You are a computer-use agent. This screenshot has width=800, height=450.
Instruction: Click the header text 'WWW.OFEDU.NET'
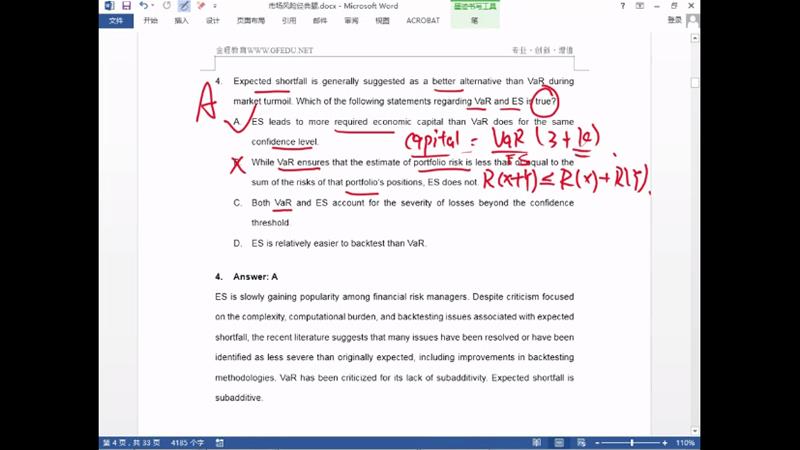280,51
